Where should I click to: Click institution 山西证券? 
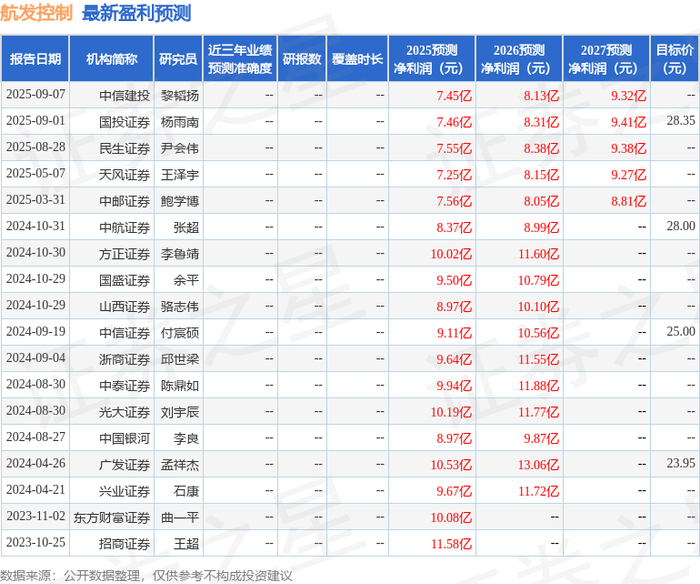click(x=125, y=306)
